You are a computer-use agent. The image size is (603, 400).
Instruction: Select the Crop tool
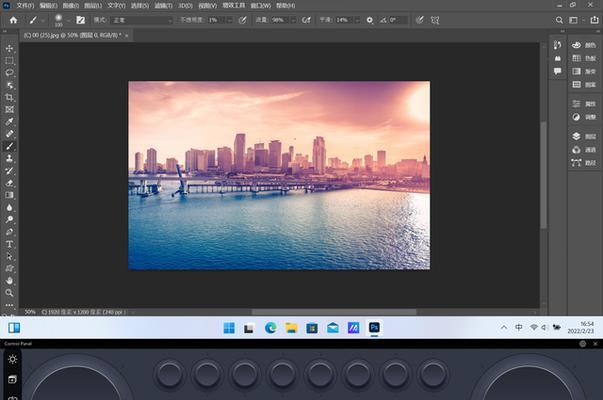(x=10, y=97)
